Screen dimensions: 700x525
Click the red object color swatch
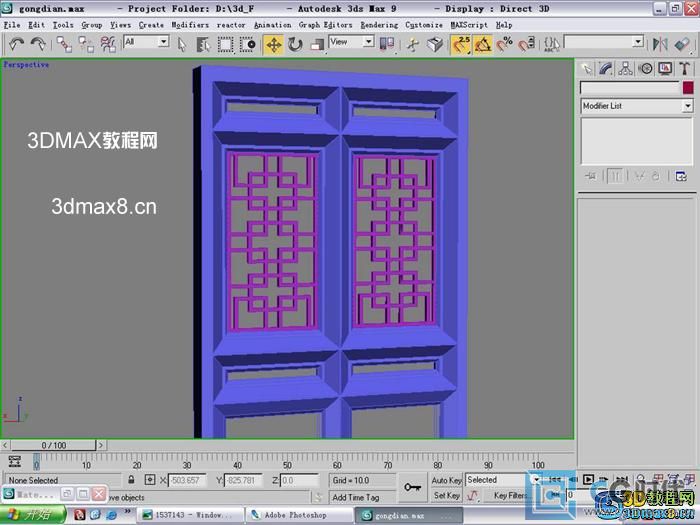pyautogui.click(x=688, y=88)
